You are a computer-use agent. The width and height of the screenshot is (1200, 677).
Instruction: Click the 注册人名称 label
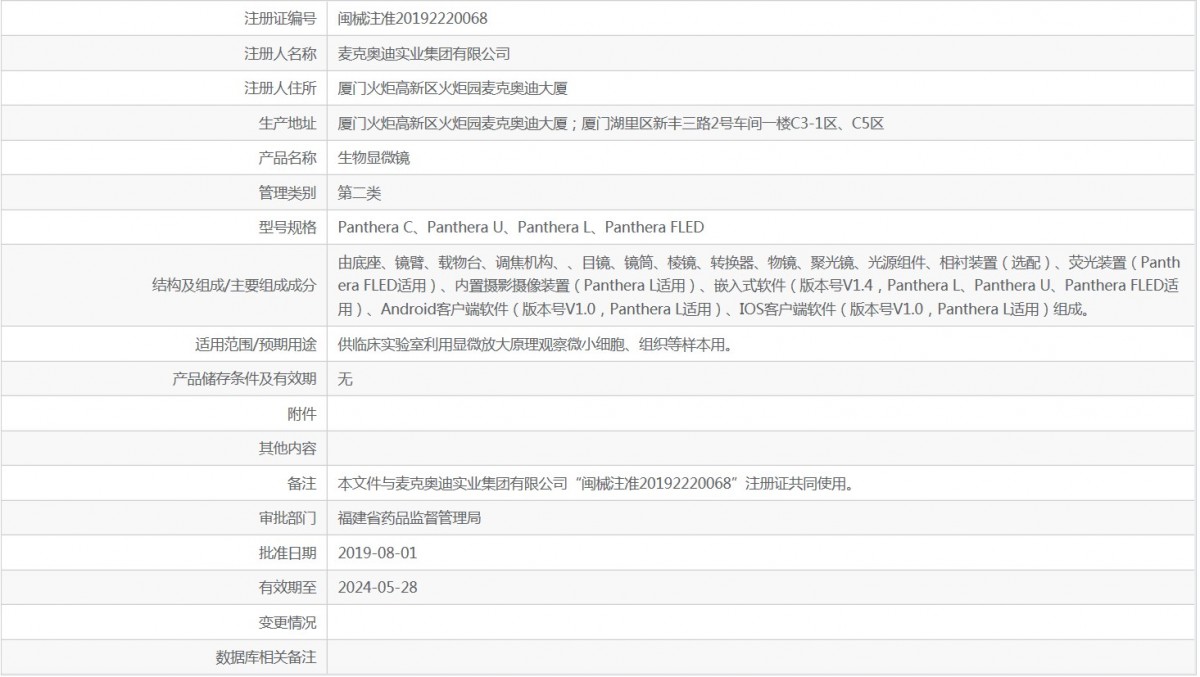280,54
